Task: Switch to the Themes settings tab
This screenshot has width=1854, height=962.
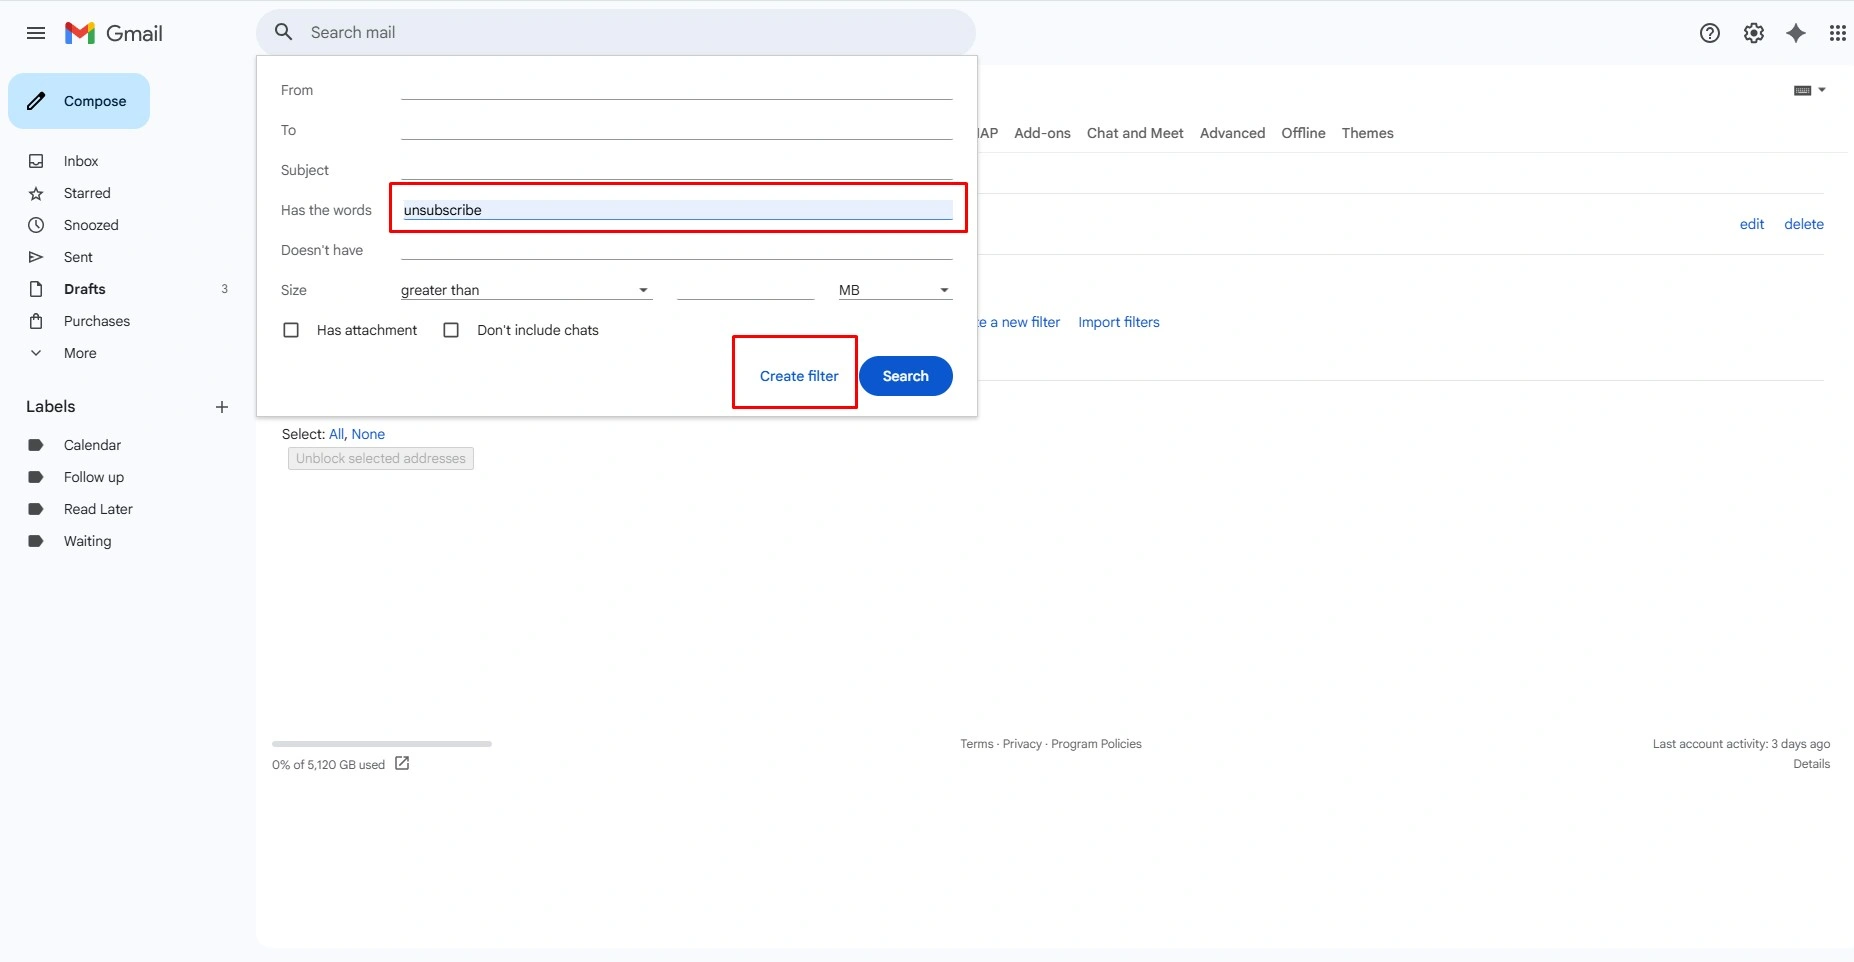Action: [x=1367, y=133]
